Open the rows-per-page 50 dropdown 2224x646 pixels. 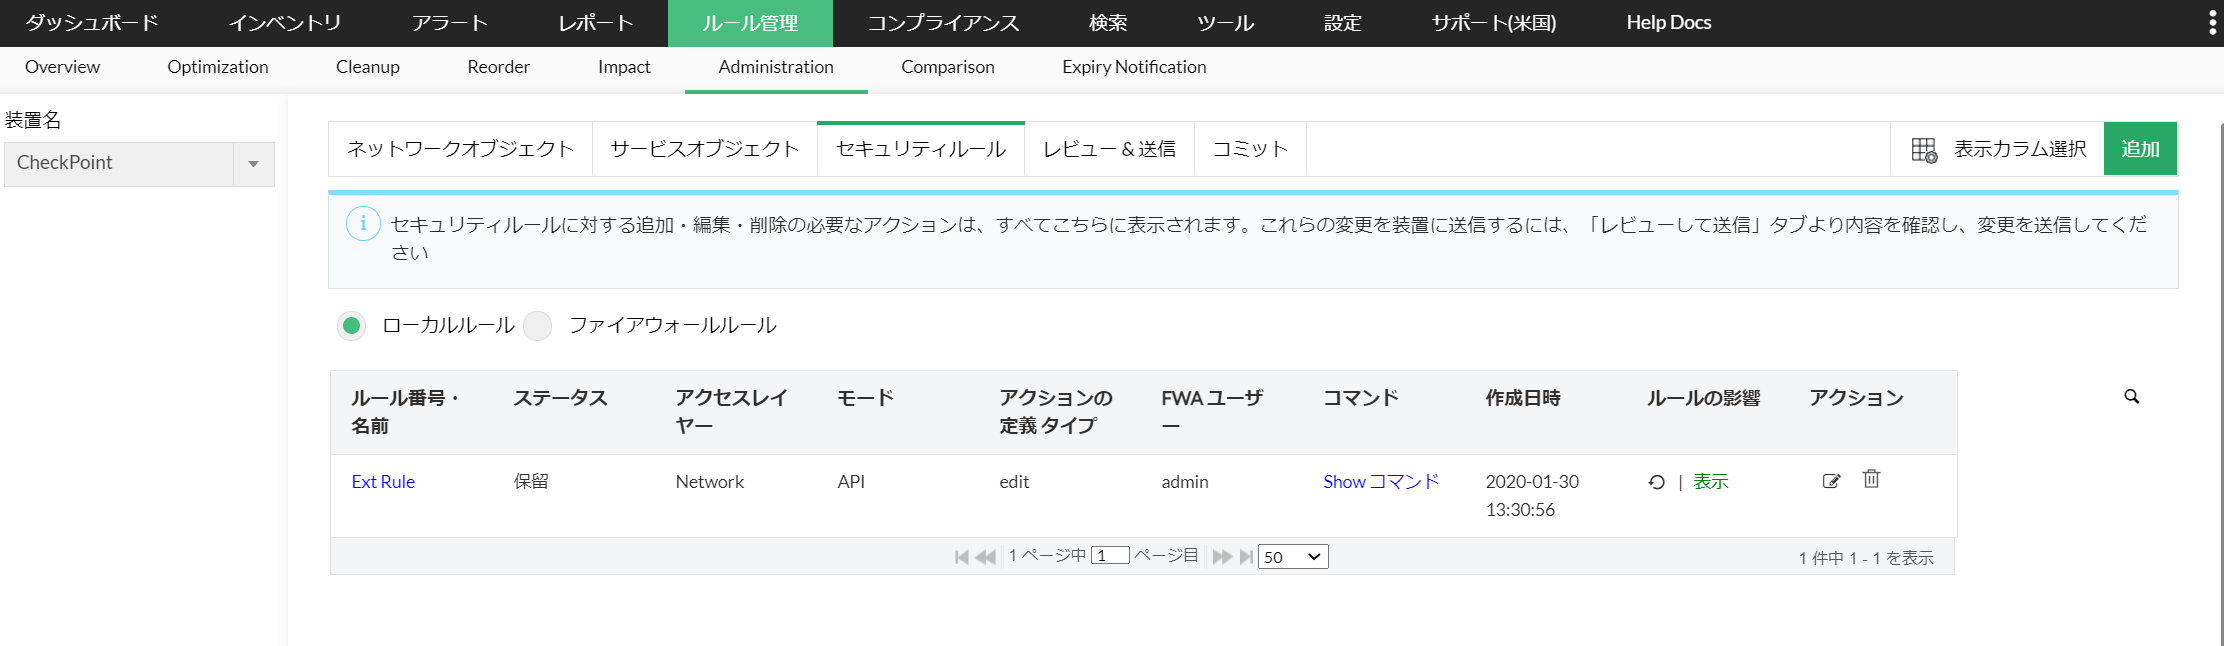click(x=1293, y=557)
